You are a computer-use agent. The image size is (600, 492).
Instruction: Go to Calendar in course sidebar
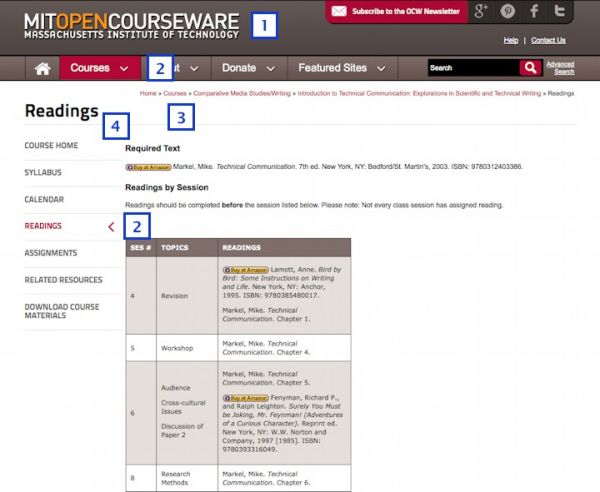44,199
